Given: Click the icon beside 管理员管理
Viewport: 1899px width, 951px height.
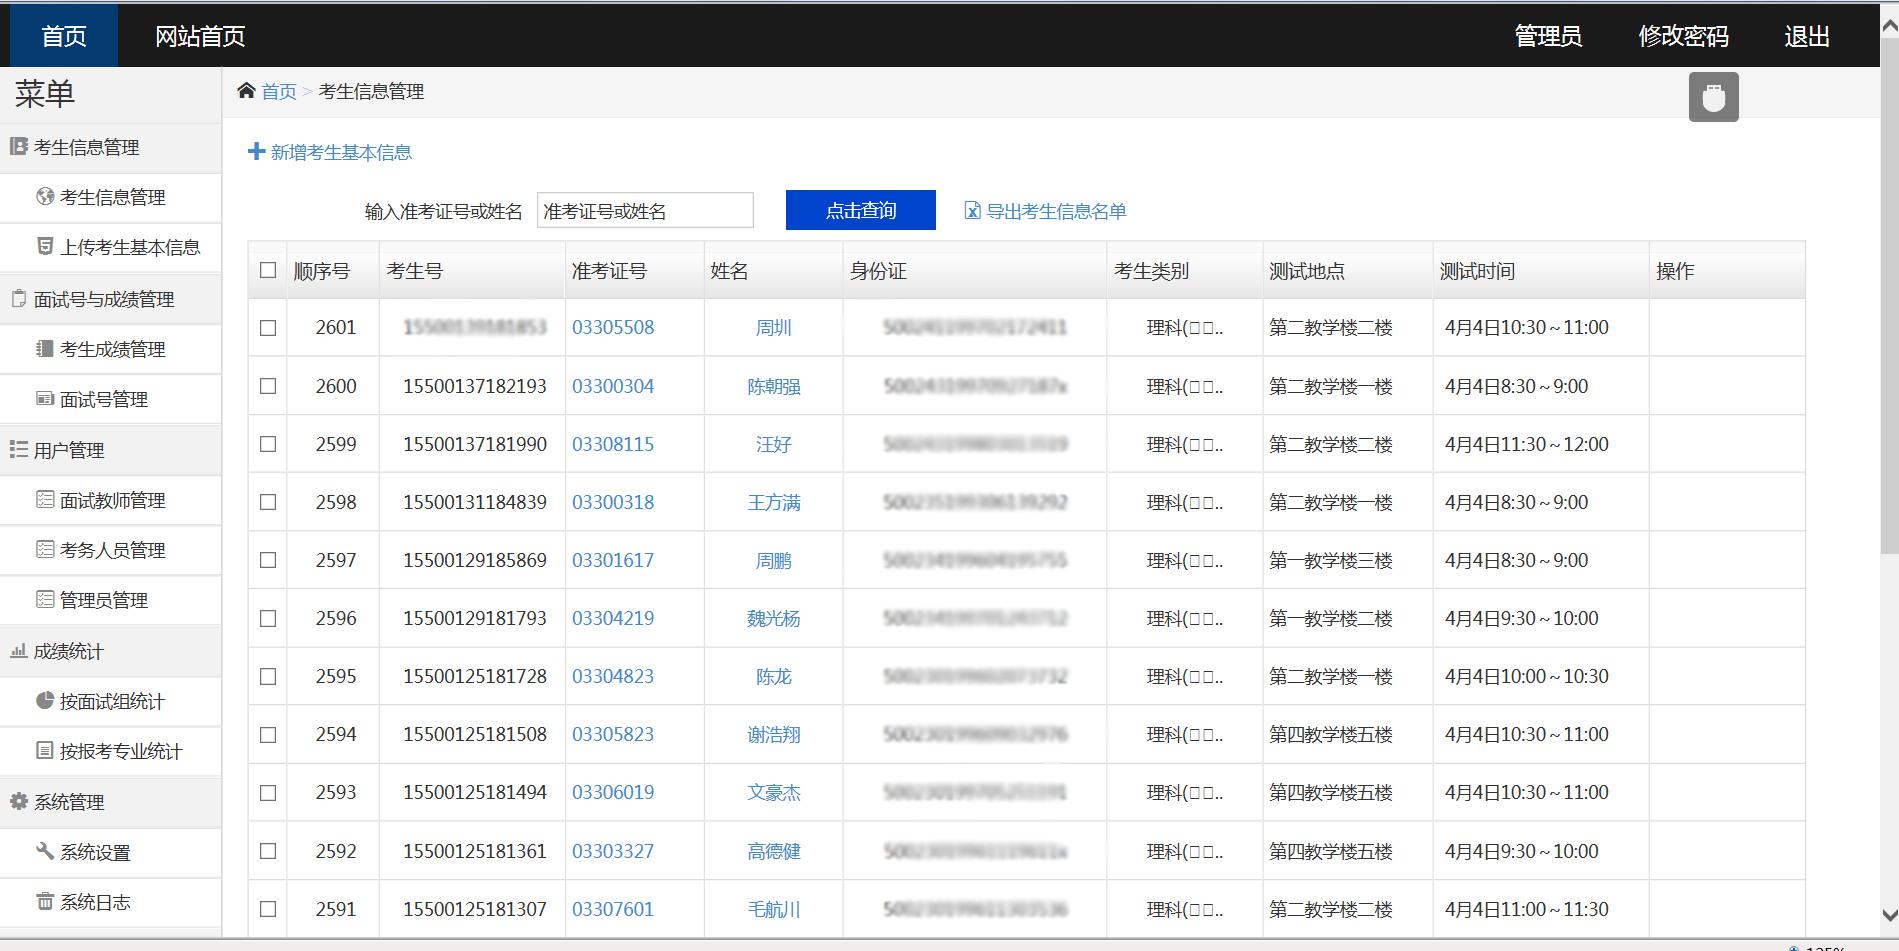Looking at the screenshot, I should tap(45, 599).
